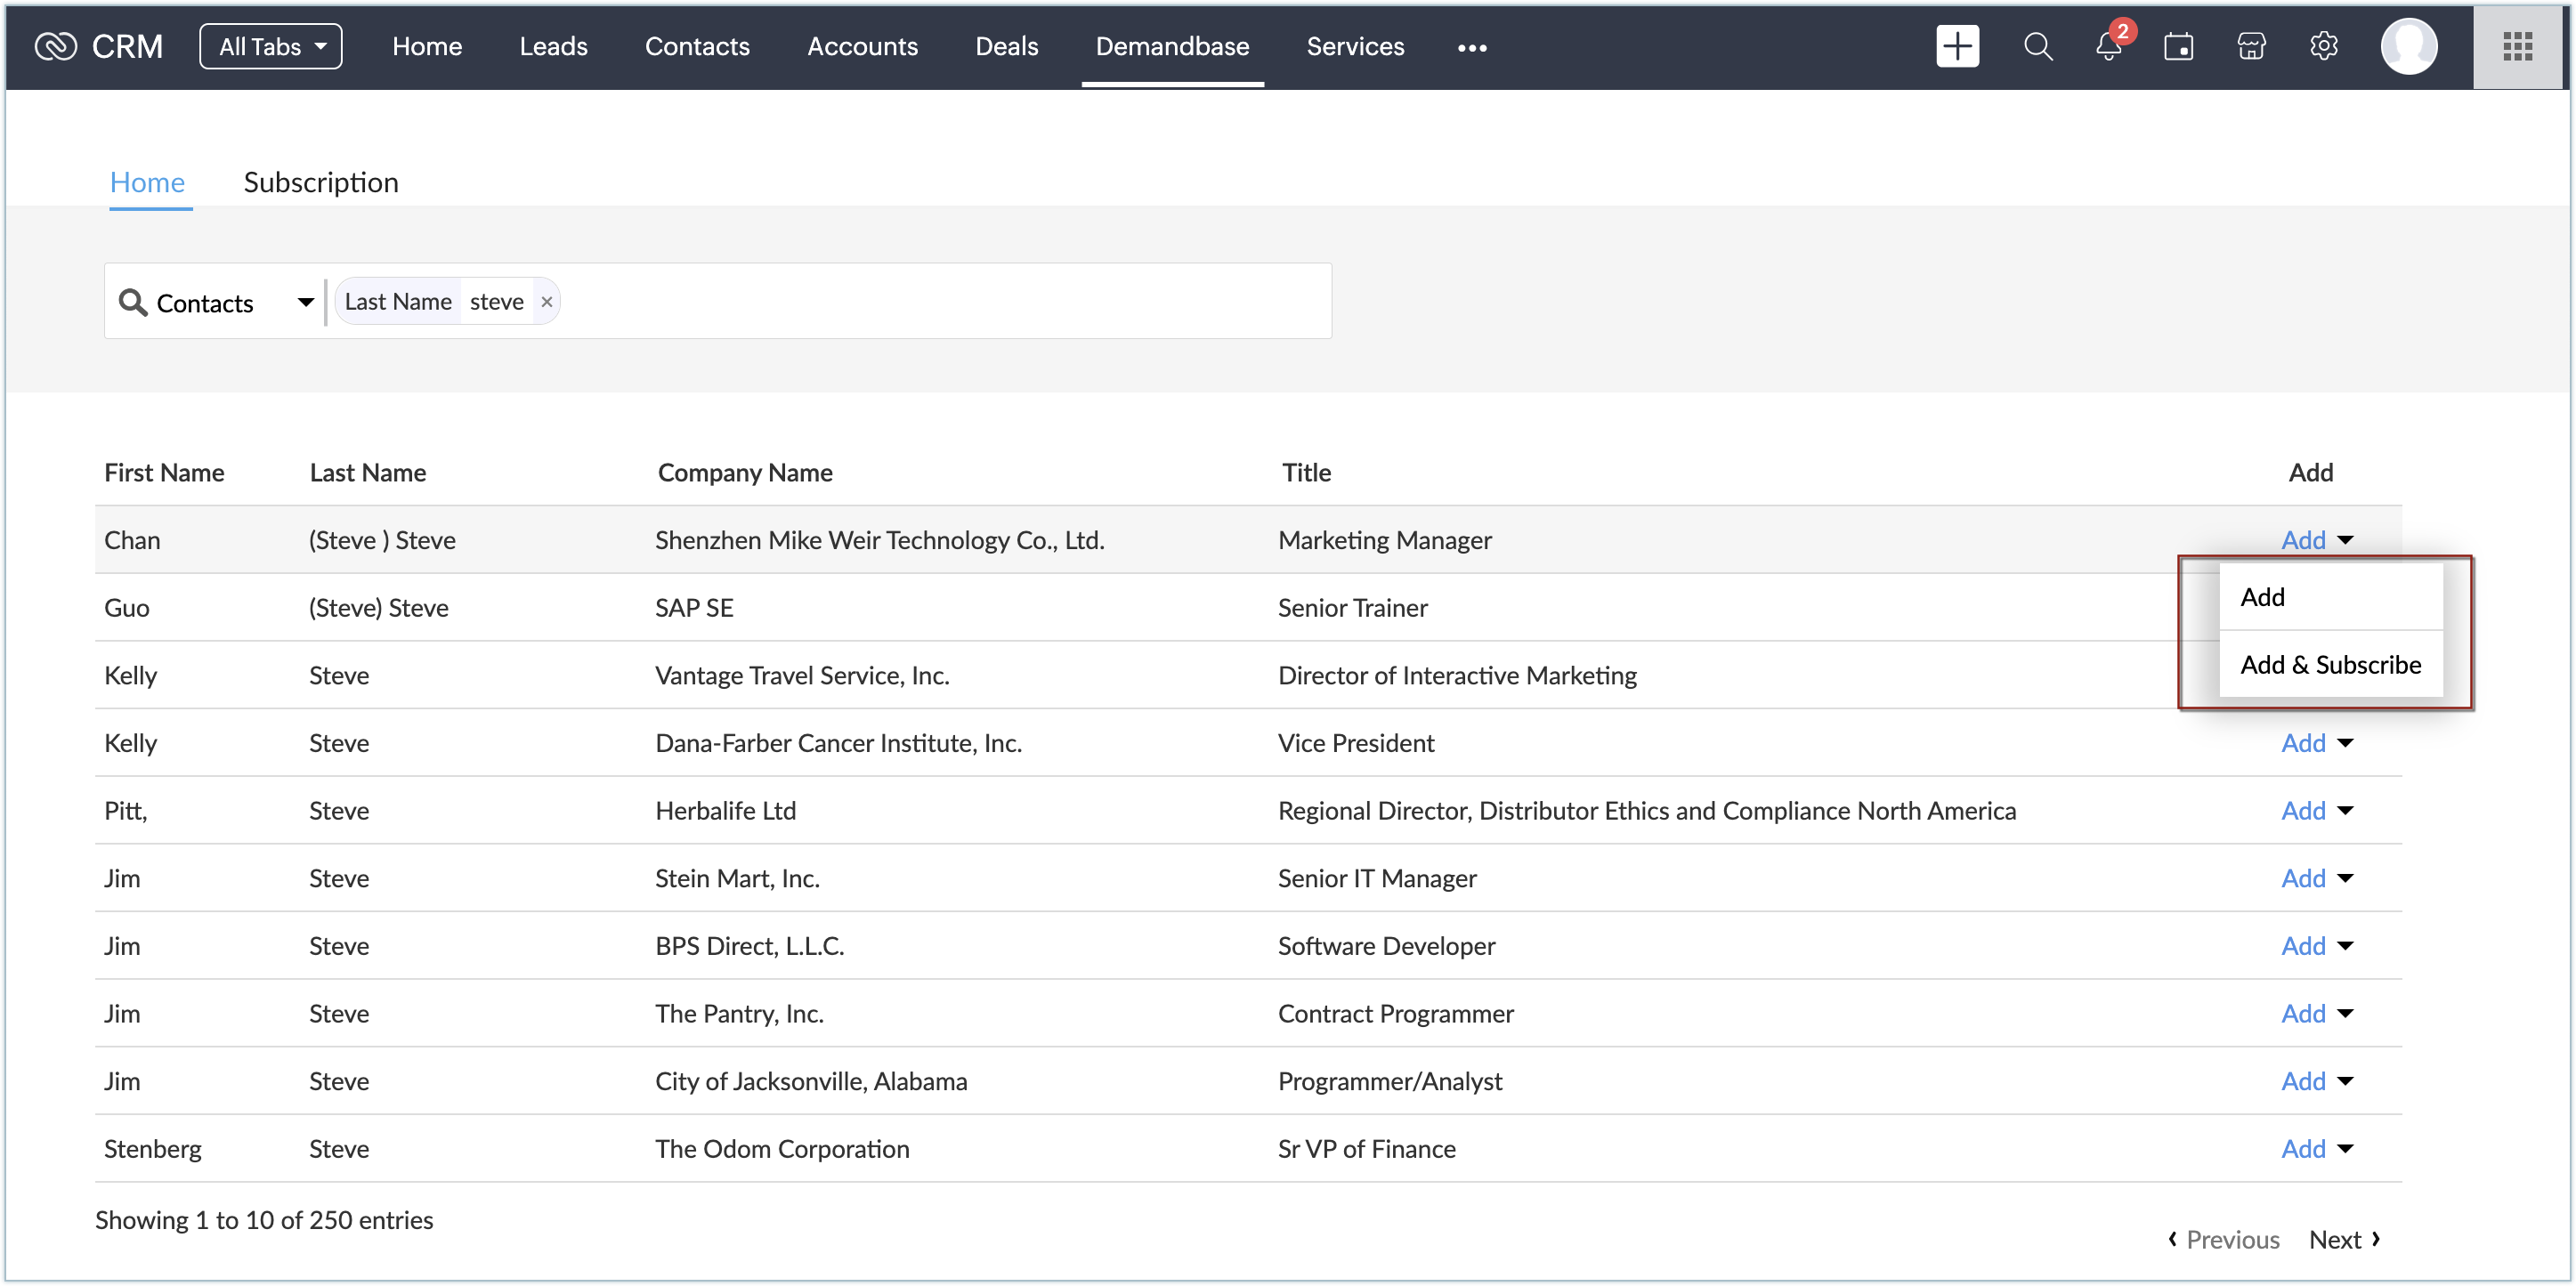
Task: Open the settings gear icon
Action: coord(2323,46)
